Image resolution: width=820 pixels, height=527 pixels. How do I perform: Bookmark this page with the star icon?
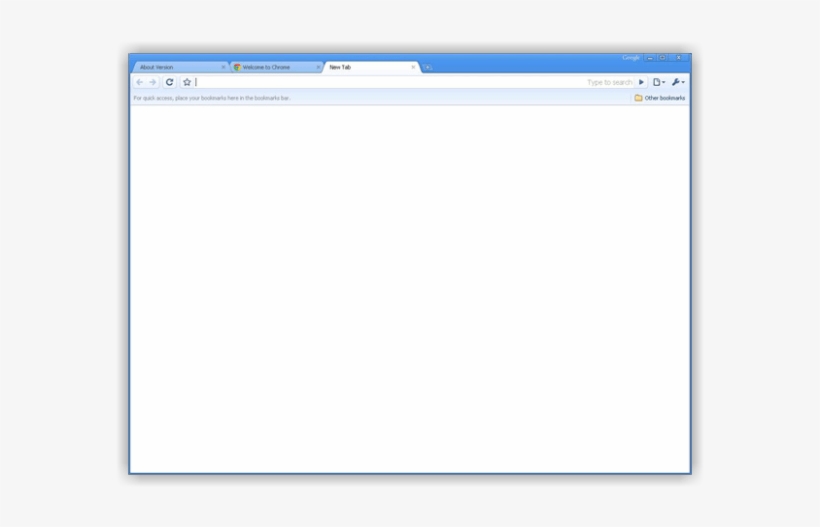coord(187,82)
